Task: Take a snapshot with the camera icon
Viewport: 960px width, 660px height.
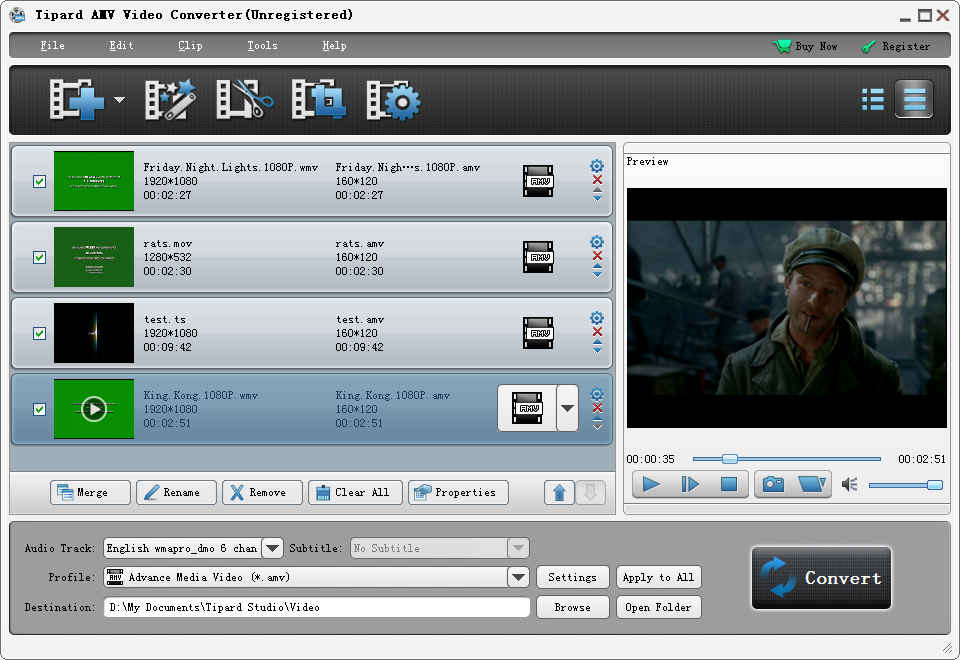Action: [773, 484]
